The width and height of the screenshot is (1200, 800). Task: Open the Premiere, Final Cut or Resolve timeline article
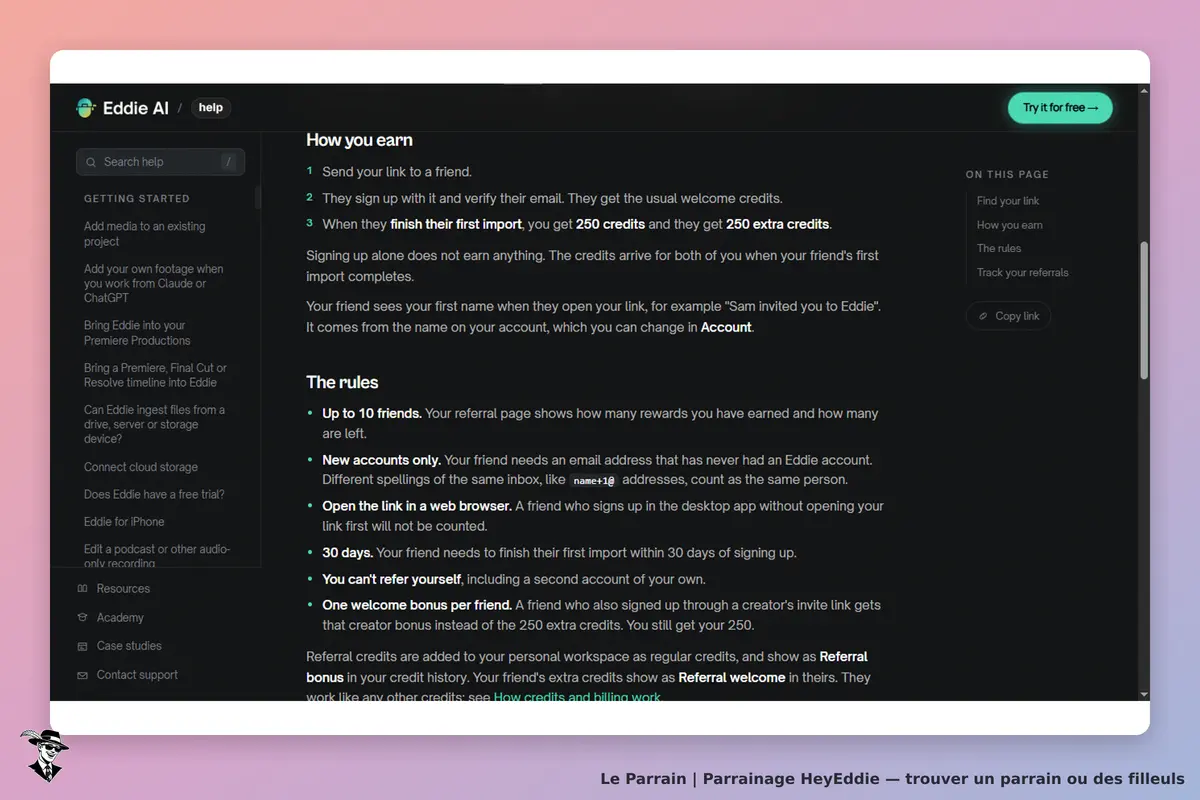[156, 375]
